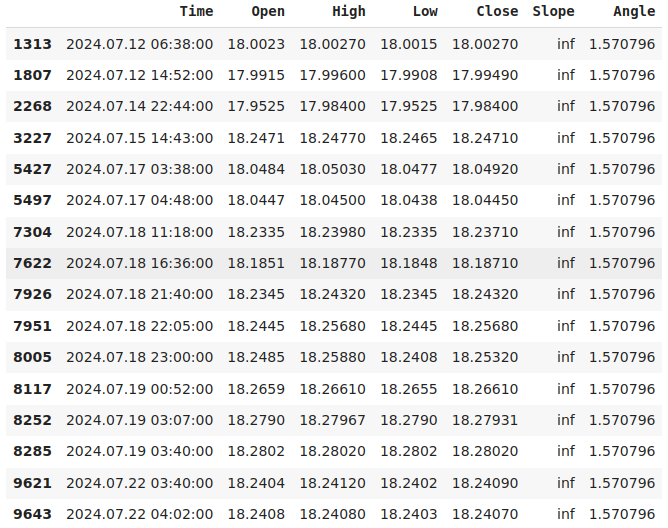Click Open value 17.9915
Viewport: 668px width, 528px height.
256,75
